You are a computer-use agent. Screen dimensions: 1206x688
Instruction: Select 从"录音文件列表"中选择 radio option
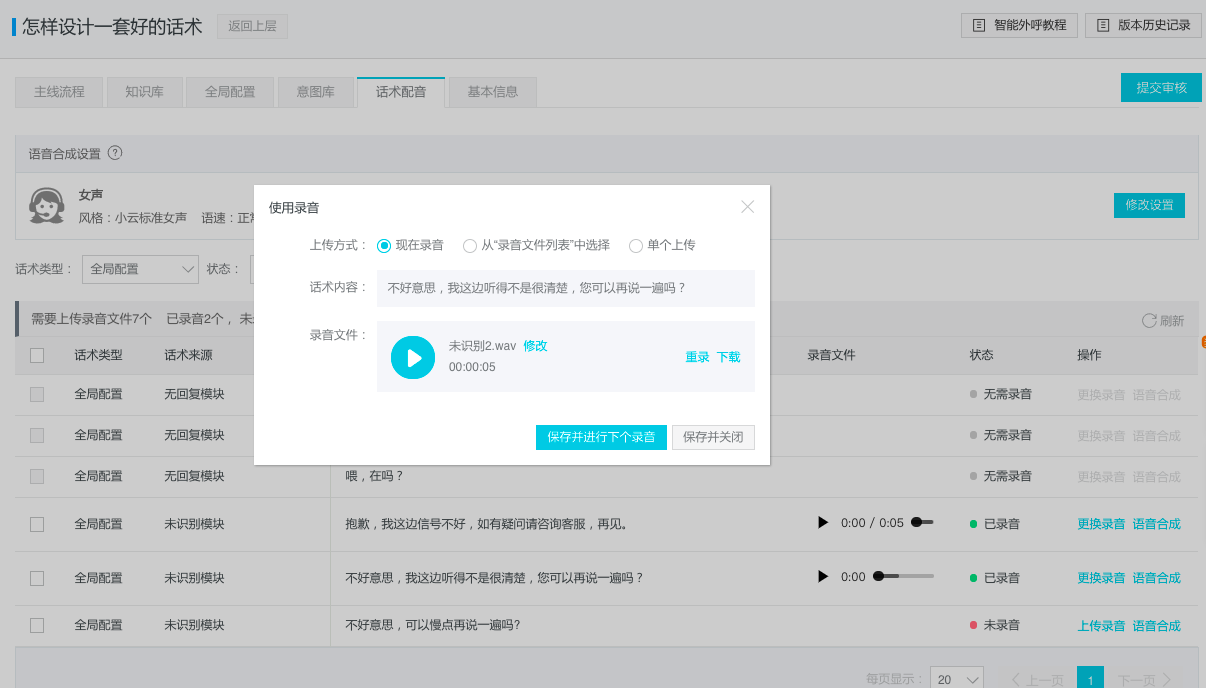tap(470, 245)
